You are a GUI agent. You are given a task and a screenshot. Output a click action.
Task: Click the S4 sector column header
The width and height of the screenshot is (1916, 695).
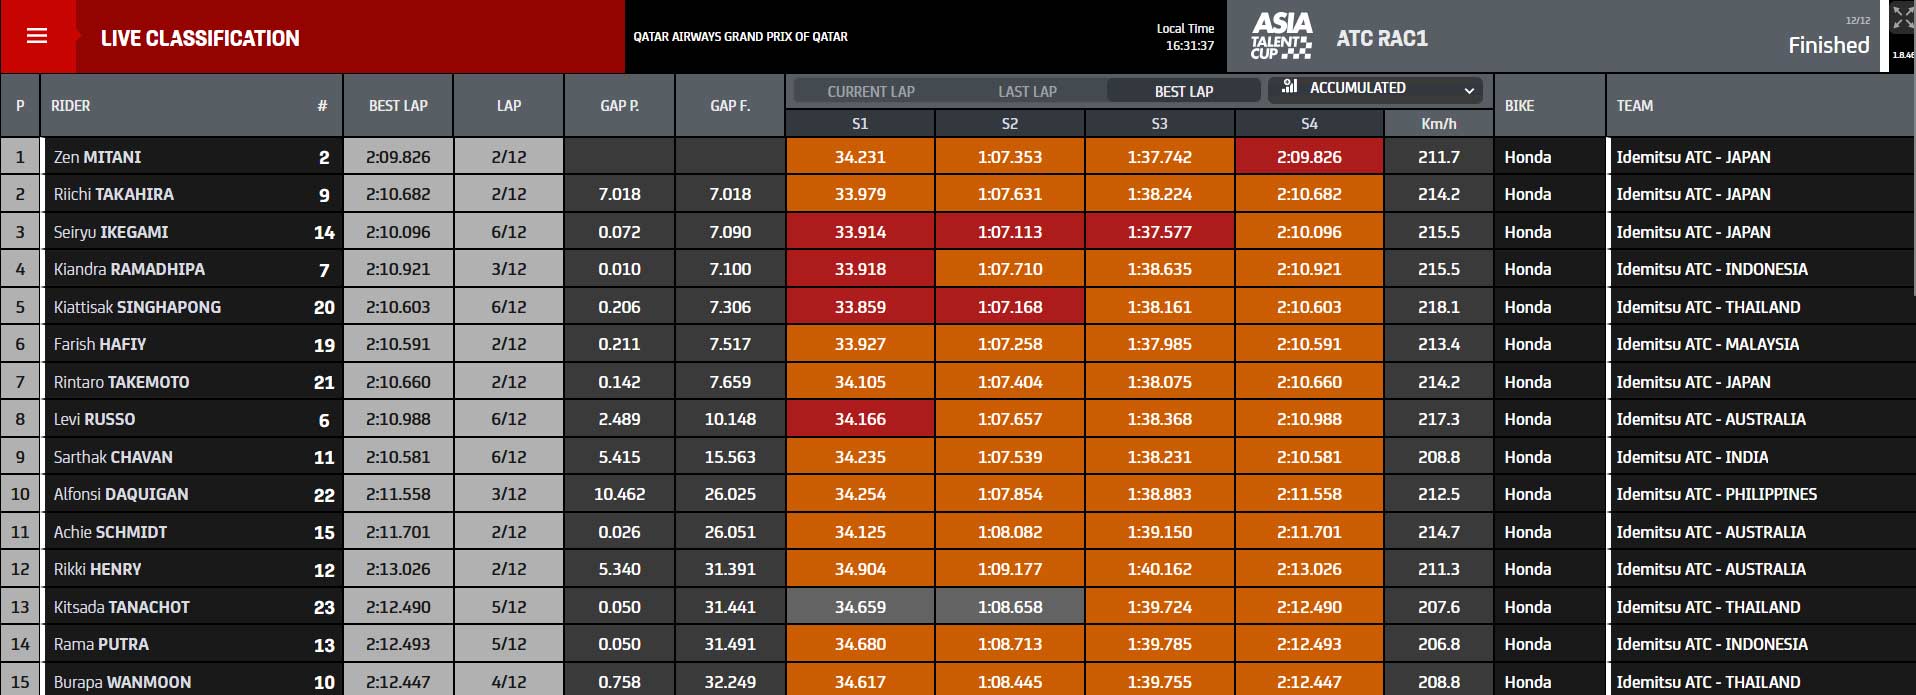(1309, 124)
